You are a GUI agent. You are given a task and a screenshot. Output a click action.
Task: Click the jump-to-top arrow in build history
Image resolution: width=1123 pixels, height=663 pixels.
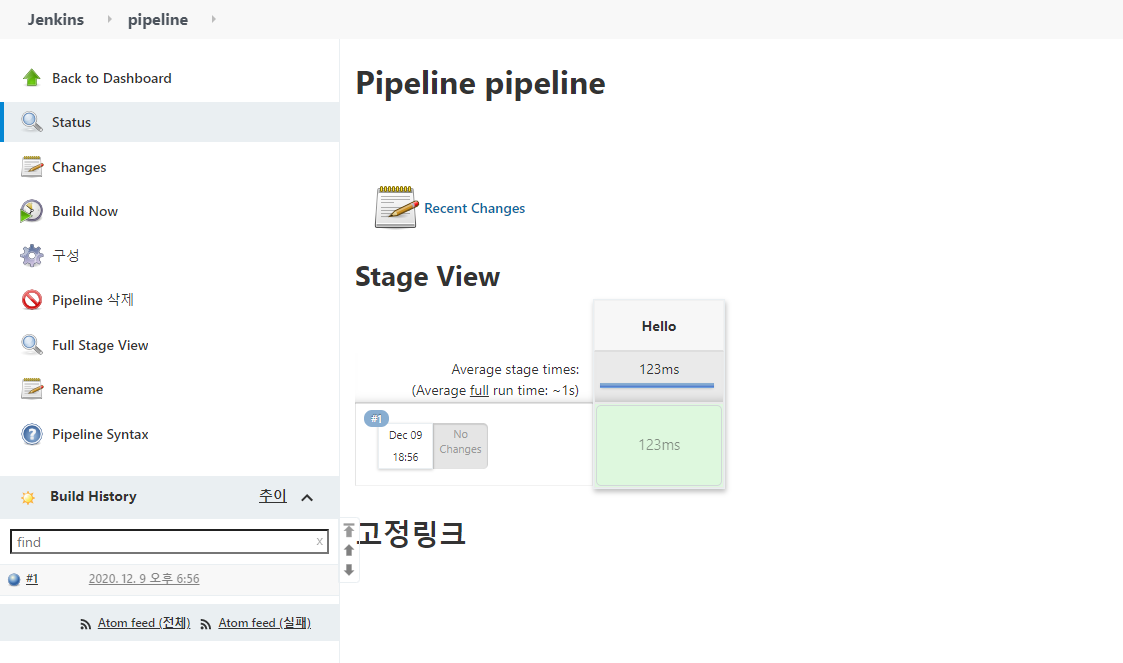(x=349, y=531)
